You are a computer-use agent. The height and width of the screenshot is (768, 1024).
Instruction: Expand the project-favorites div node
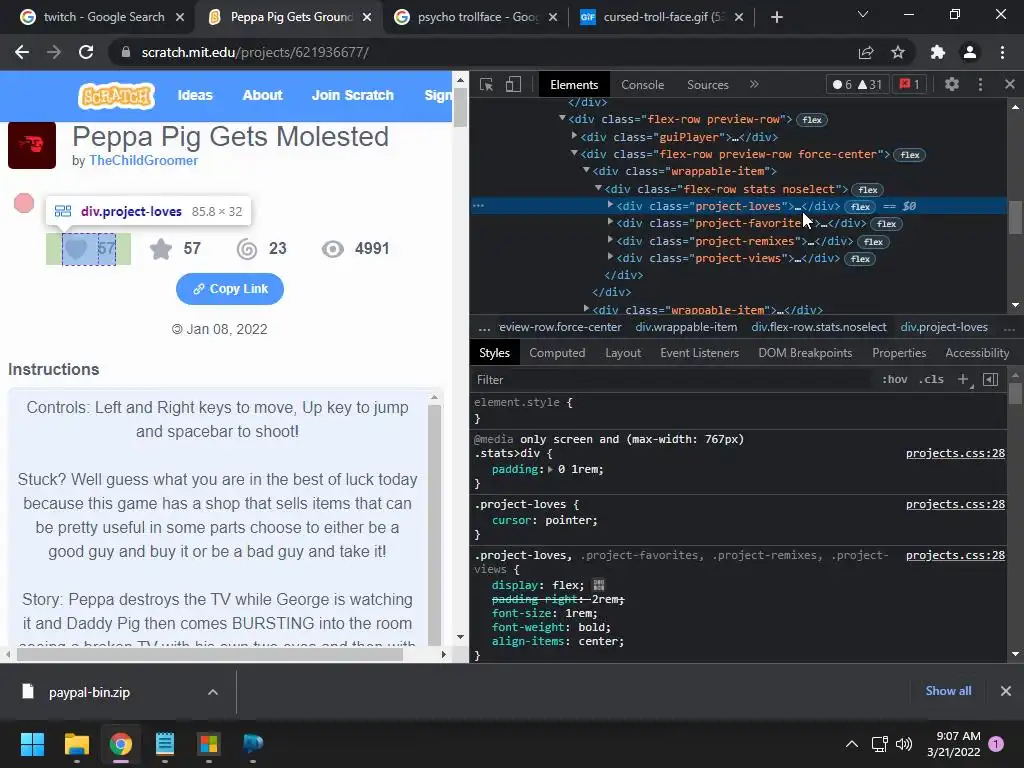pyautogui.click(x=611, y=222)
